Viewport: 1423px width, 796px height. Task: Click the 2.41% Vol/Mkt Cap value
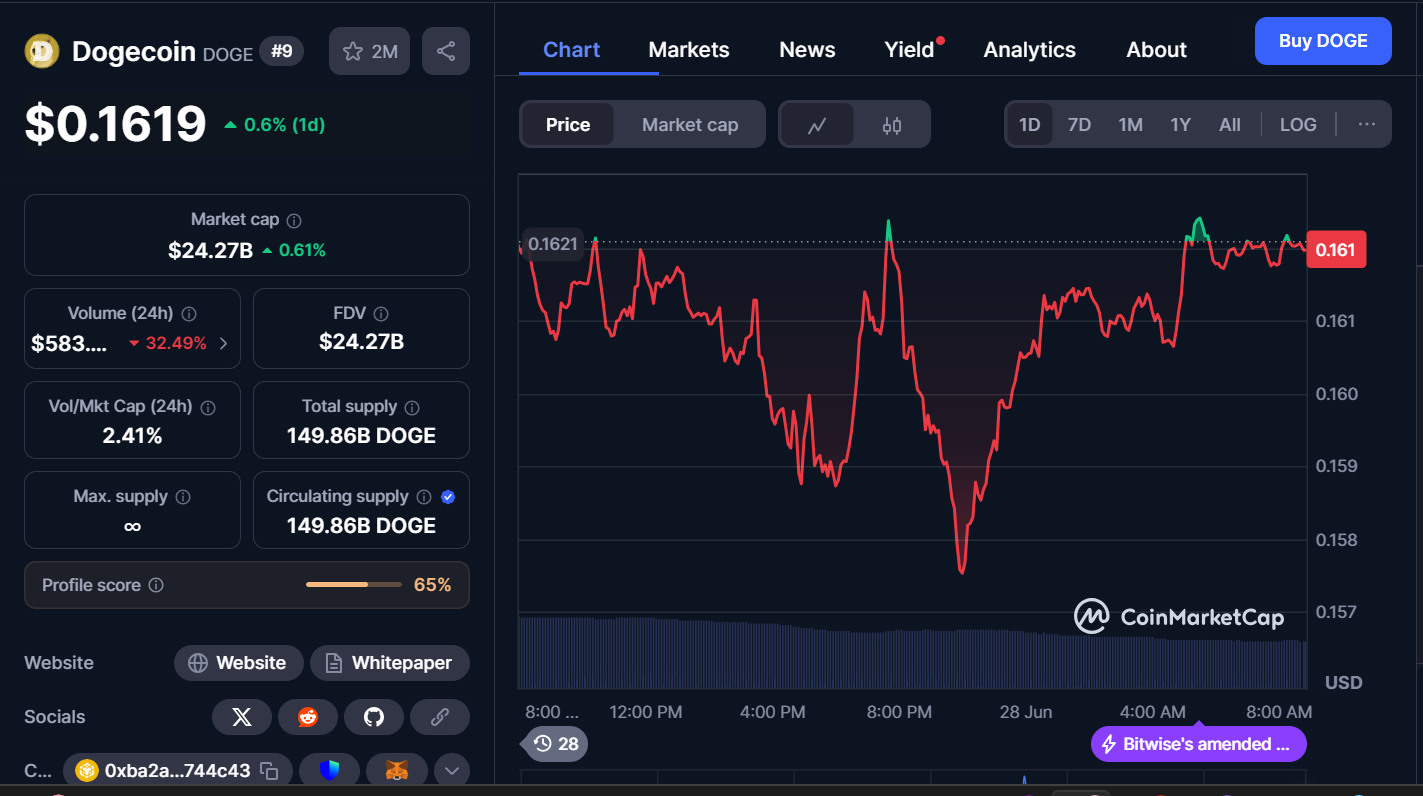click(132, 436)
